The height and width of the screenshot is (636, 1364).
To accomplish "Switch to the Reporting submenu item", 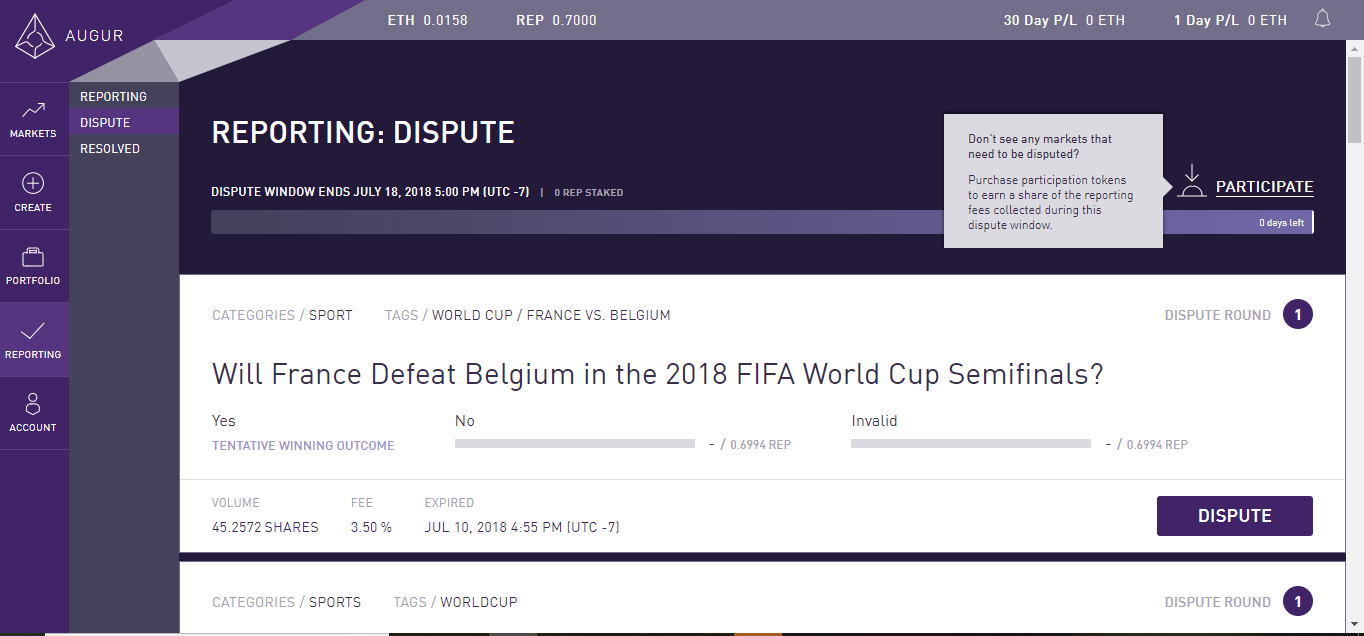I will point(113,97).
